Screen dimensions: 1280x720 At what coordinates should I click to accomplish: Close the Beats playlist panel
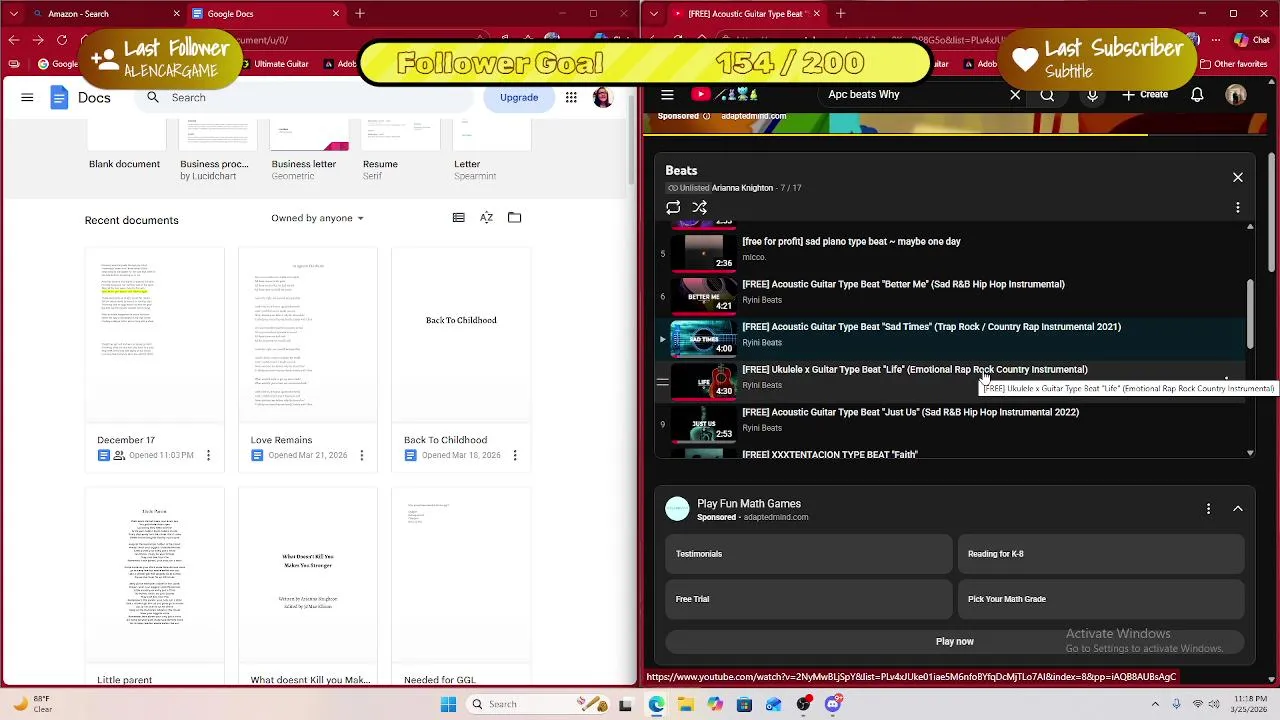point(1237,178)
